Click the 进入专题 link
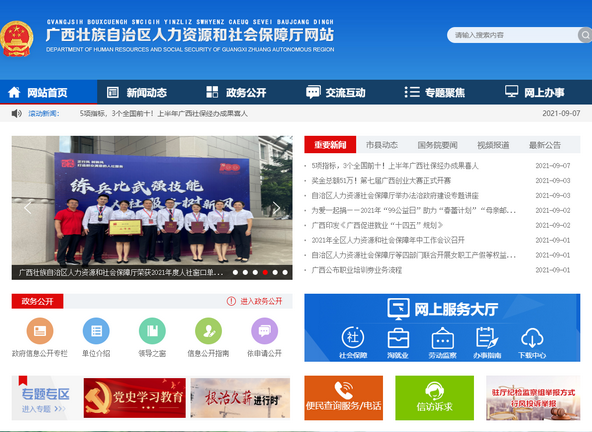Screen dimensions: 592x432 43,409
